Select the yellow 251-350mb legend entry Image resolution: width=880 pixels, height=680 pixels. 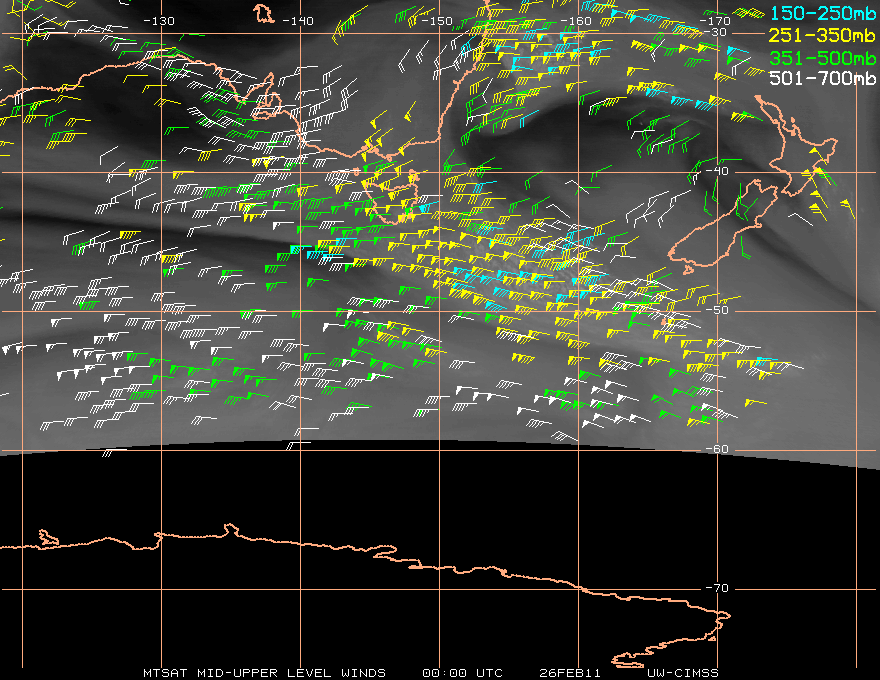(822, 35)
